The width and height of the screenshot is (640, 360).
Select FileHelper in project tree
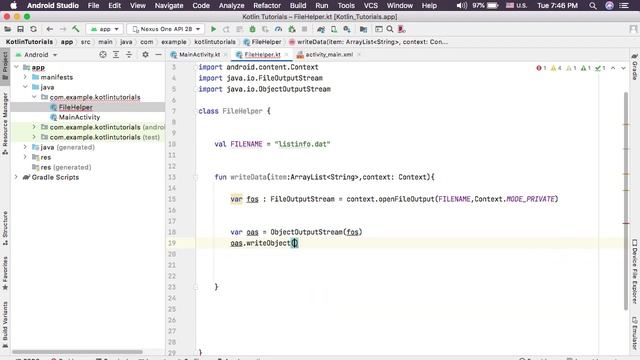pyautogui.click(x=76, y=107)
